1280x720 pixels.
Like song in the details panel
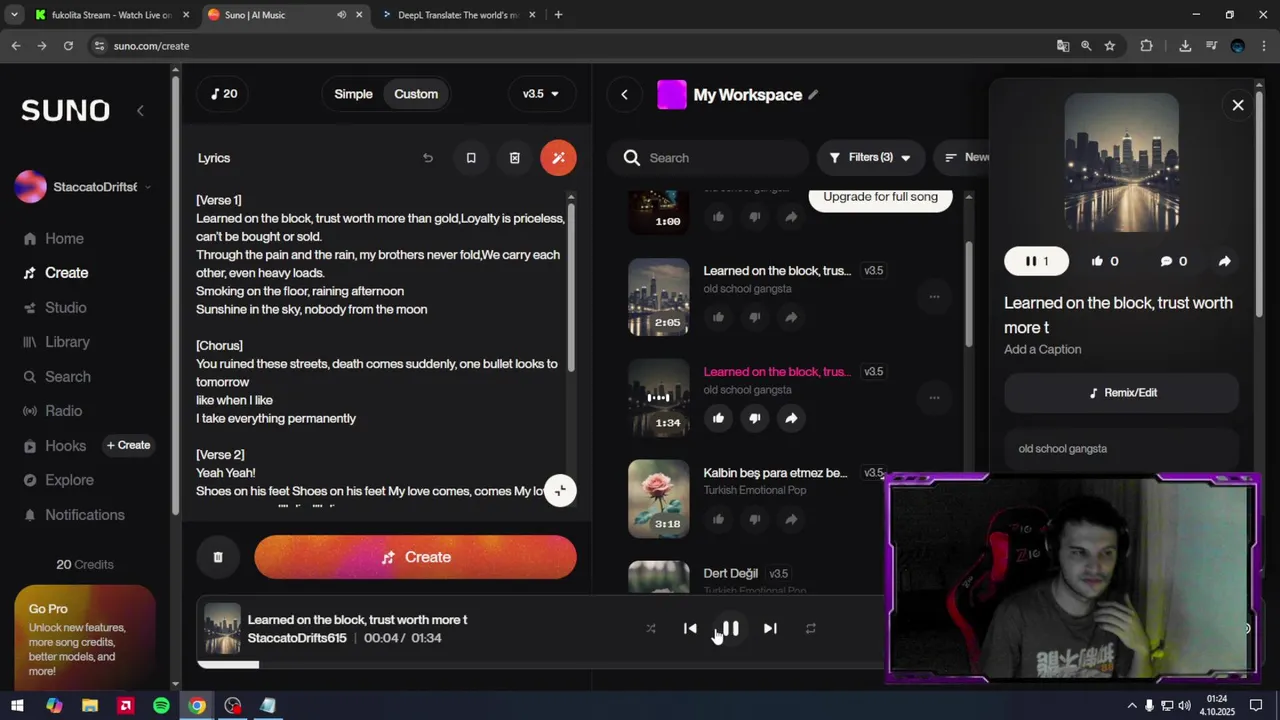pos(1105,261)
